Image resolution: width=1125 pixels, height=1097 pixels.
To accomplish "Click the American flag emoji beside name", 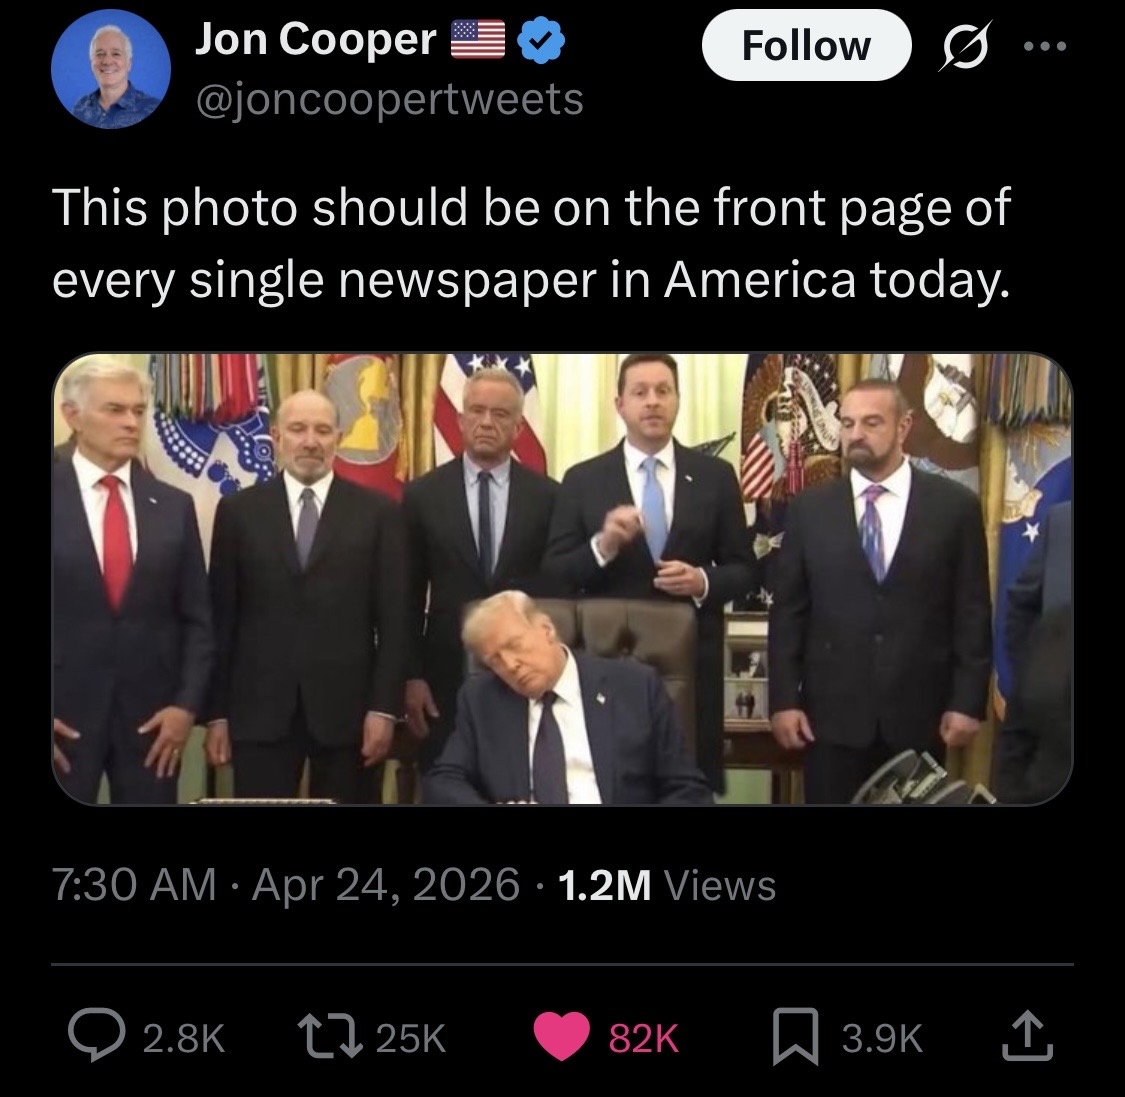I will [x=478, y=39].
